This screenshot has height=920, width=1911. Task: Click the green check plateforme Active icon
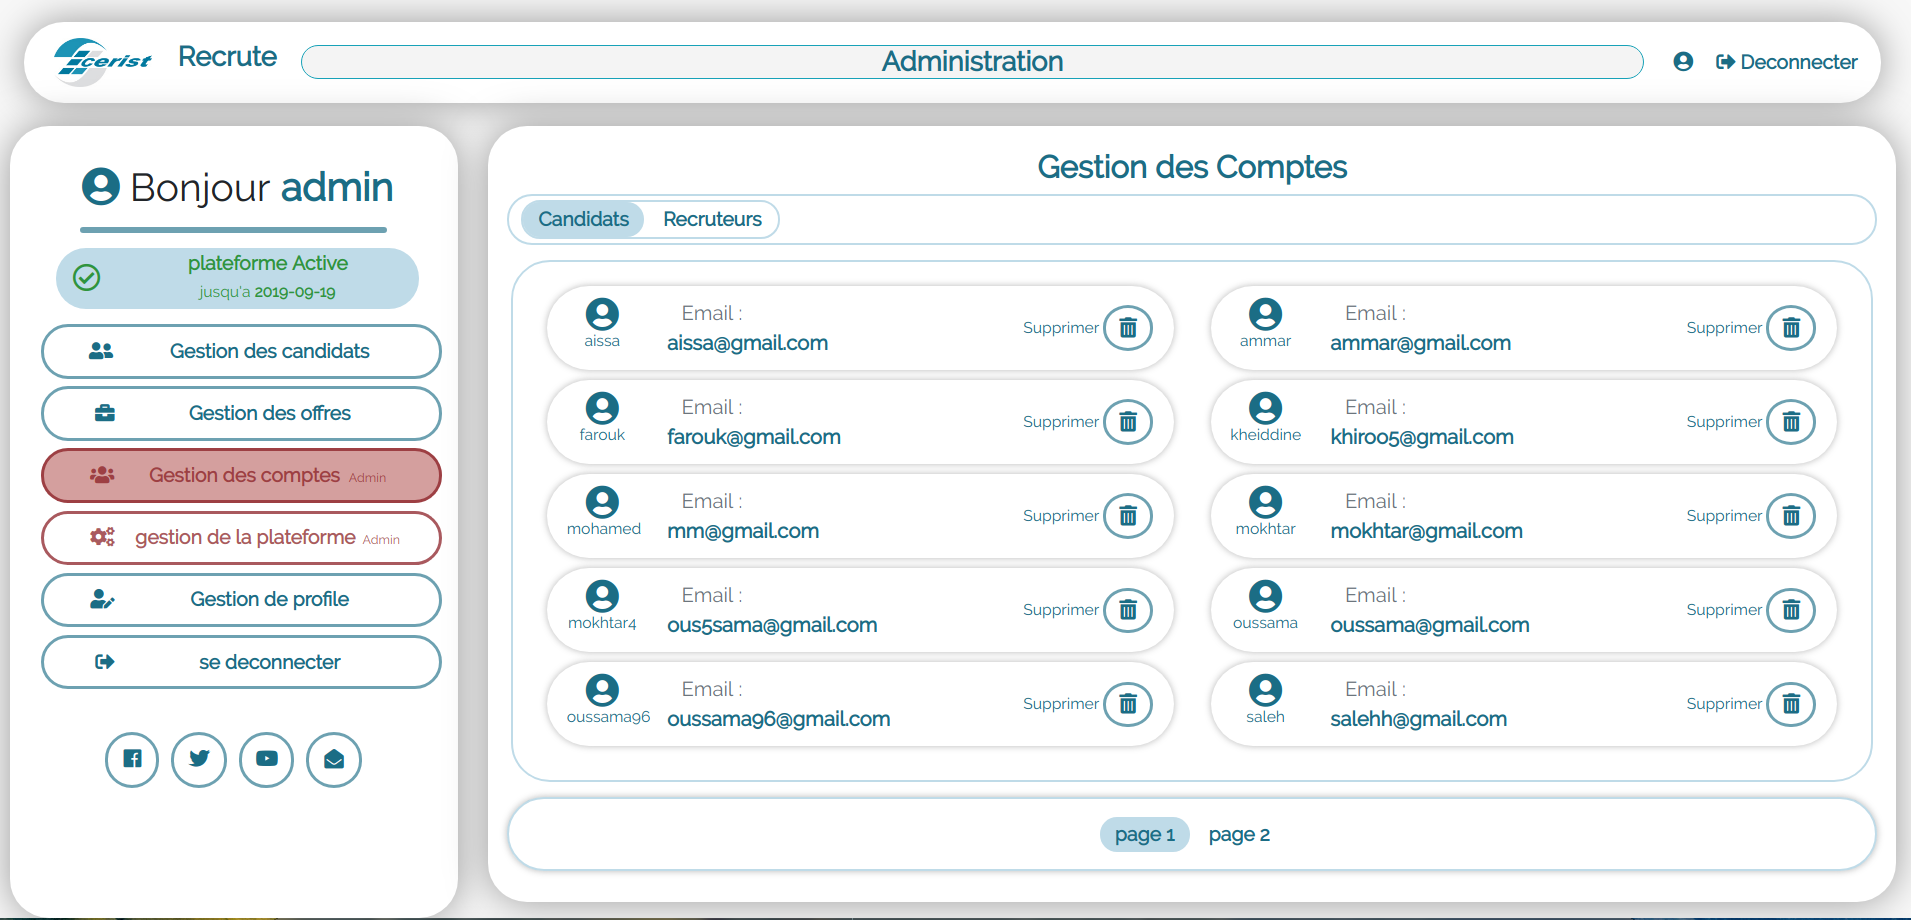point(87,277)
